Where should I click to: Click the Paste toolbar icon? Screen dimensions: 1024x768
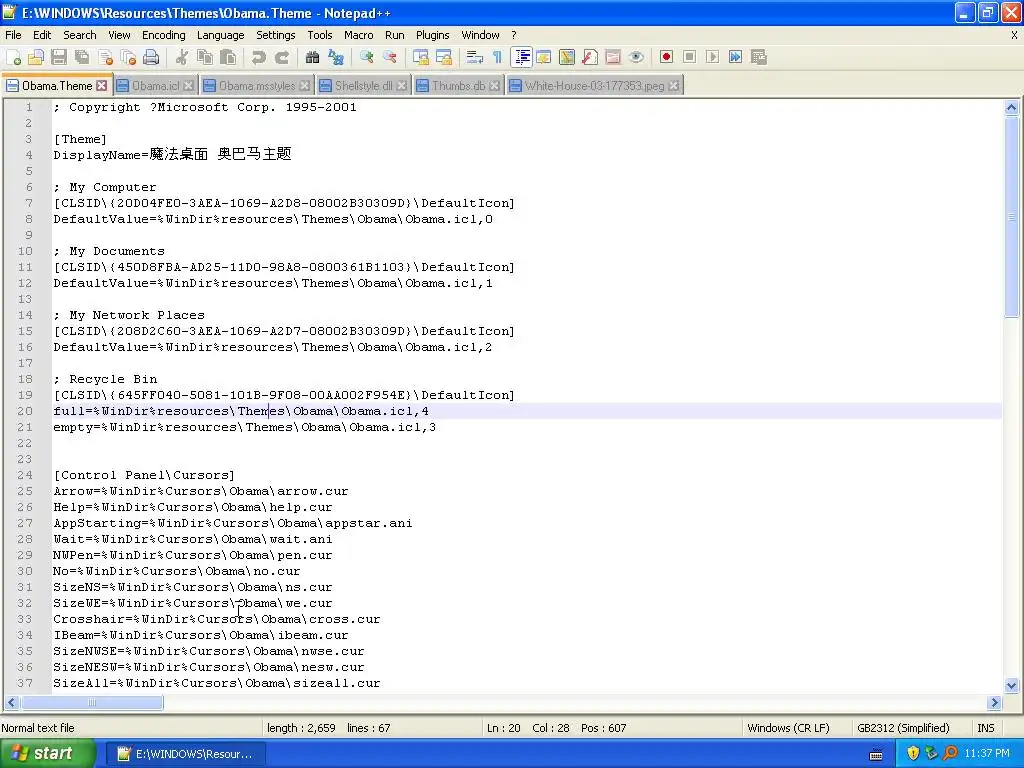click(228, 57)
